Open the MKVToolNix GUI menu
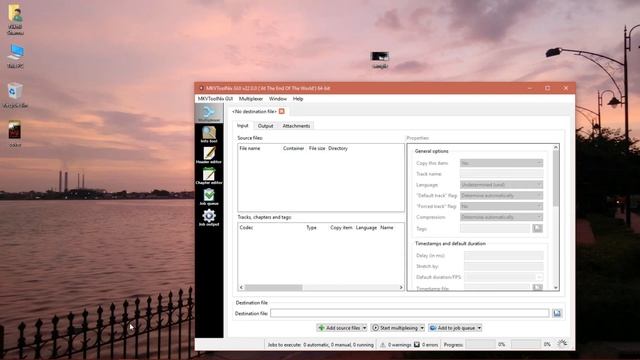Screen dimensions: 640x360 click(x=215, y=99)
